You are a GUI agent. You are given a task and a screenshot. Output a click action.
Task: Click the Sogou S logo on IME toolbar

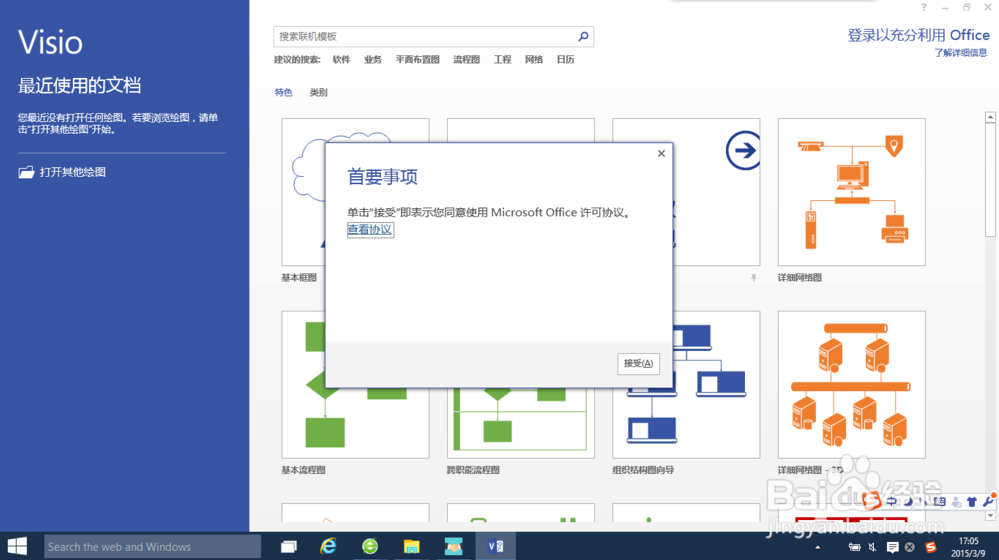pos(872,501)
